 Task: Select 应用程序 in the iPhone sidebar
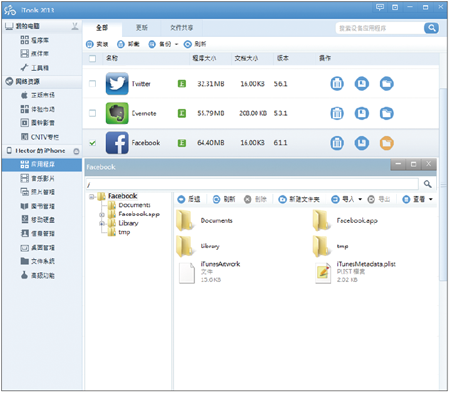pyautogui.click(x=42, y=165)
